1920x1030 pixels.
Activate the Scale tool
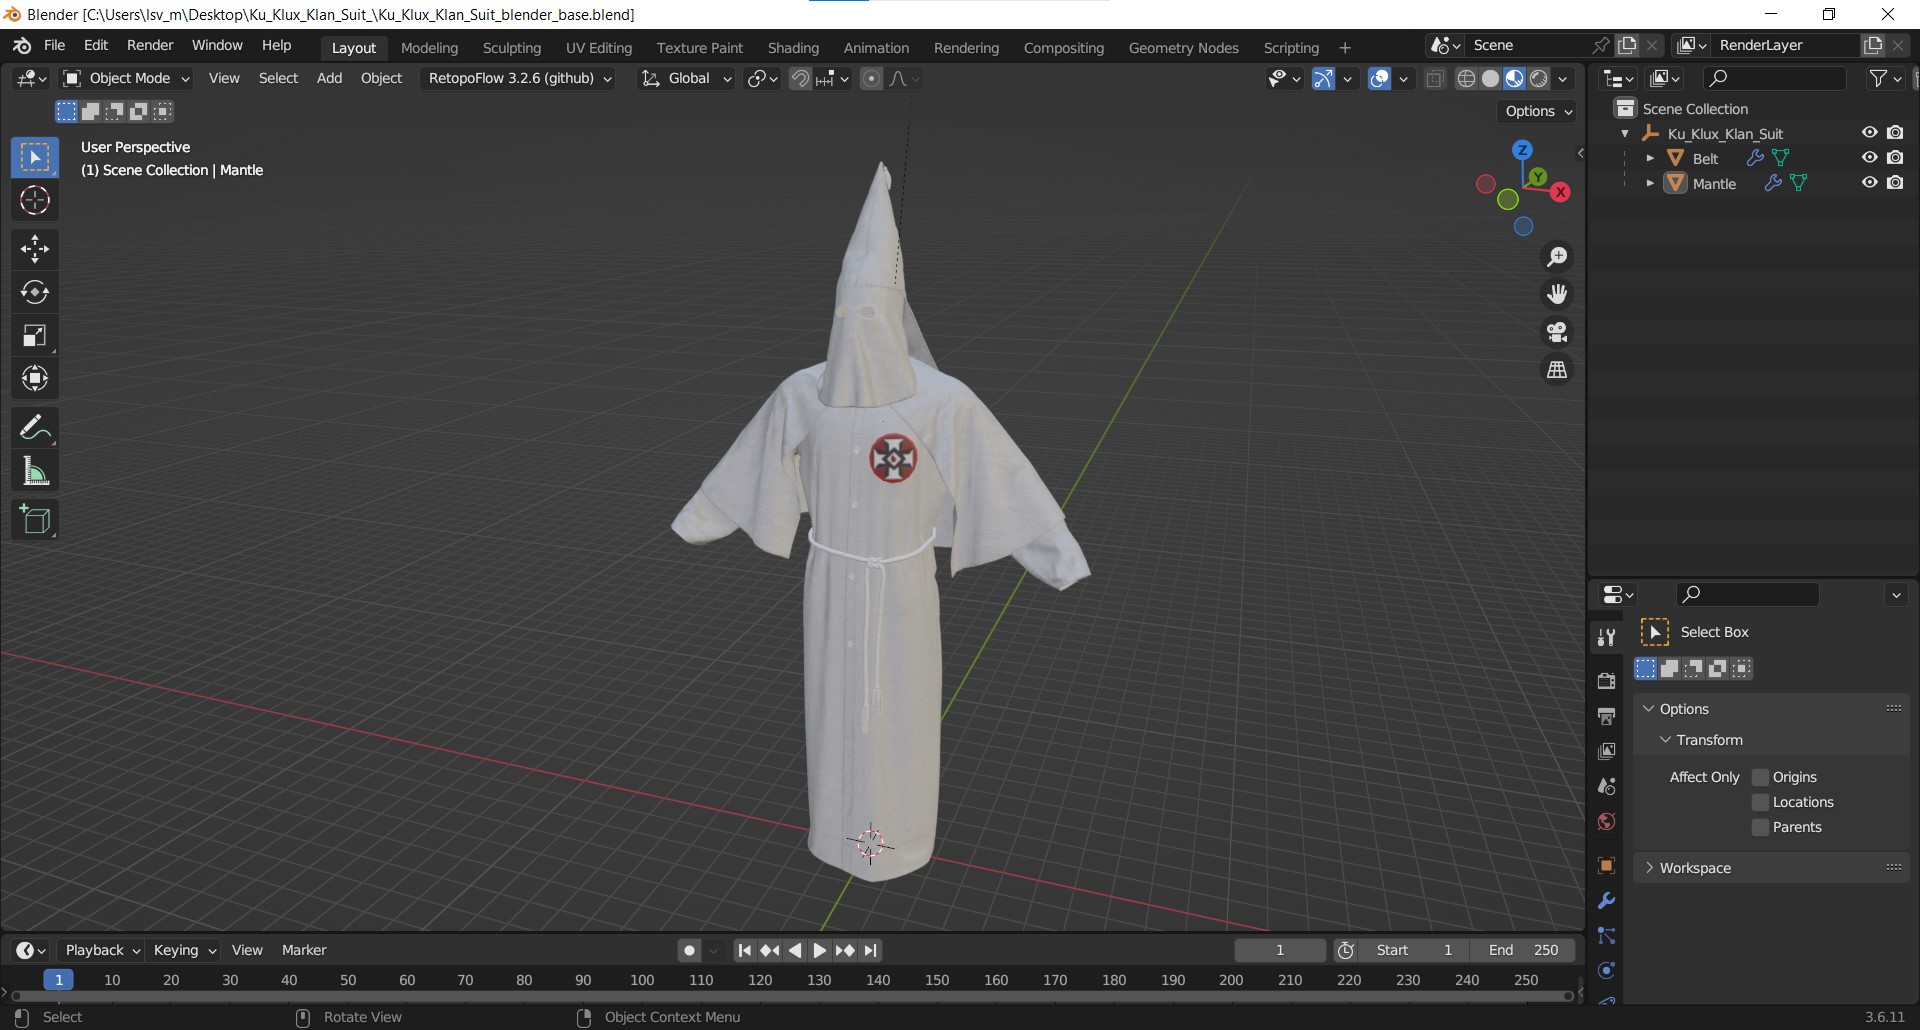(35, 335)
